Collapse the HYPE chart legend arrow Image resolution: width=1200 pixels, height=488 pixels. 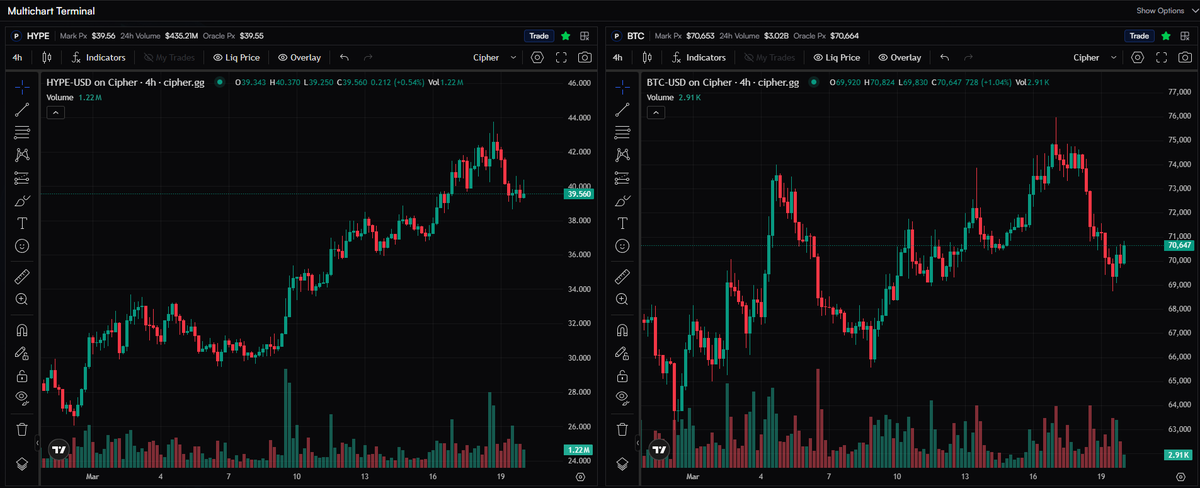tap(55, 113)
